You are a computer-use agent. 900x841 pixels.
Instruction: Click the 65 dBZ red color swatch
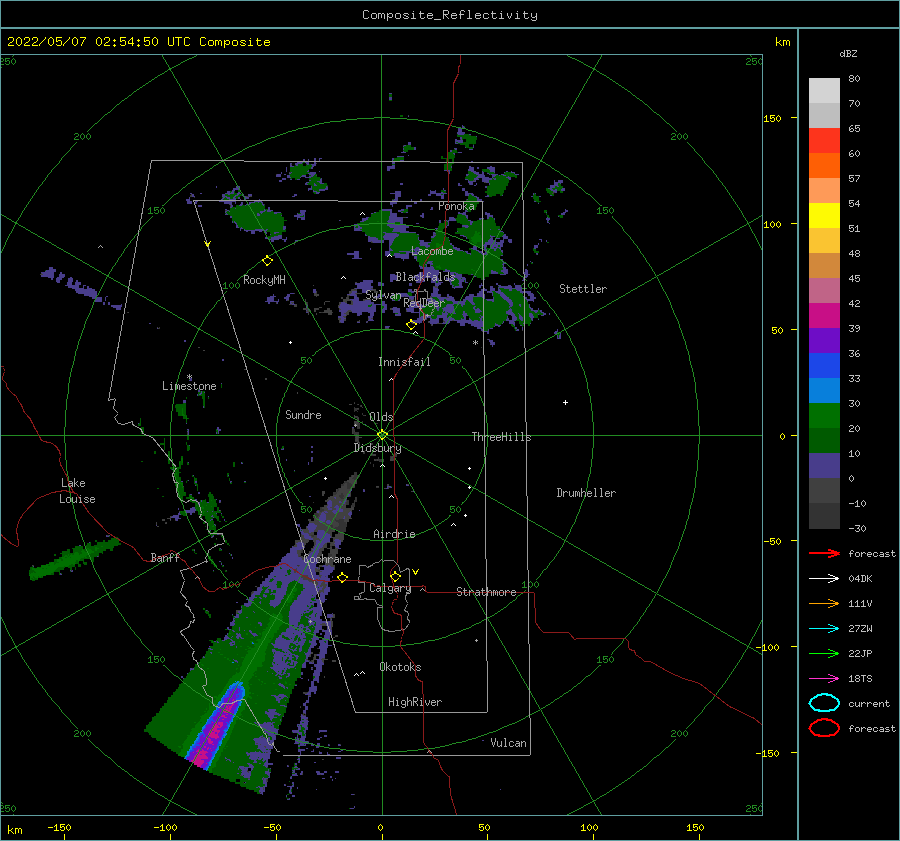tap(824, 141)
